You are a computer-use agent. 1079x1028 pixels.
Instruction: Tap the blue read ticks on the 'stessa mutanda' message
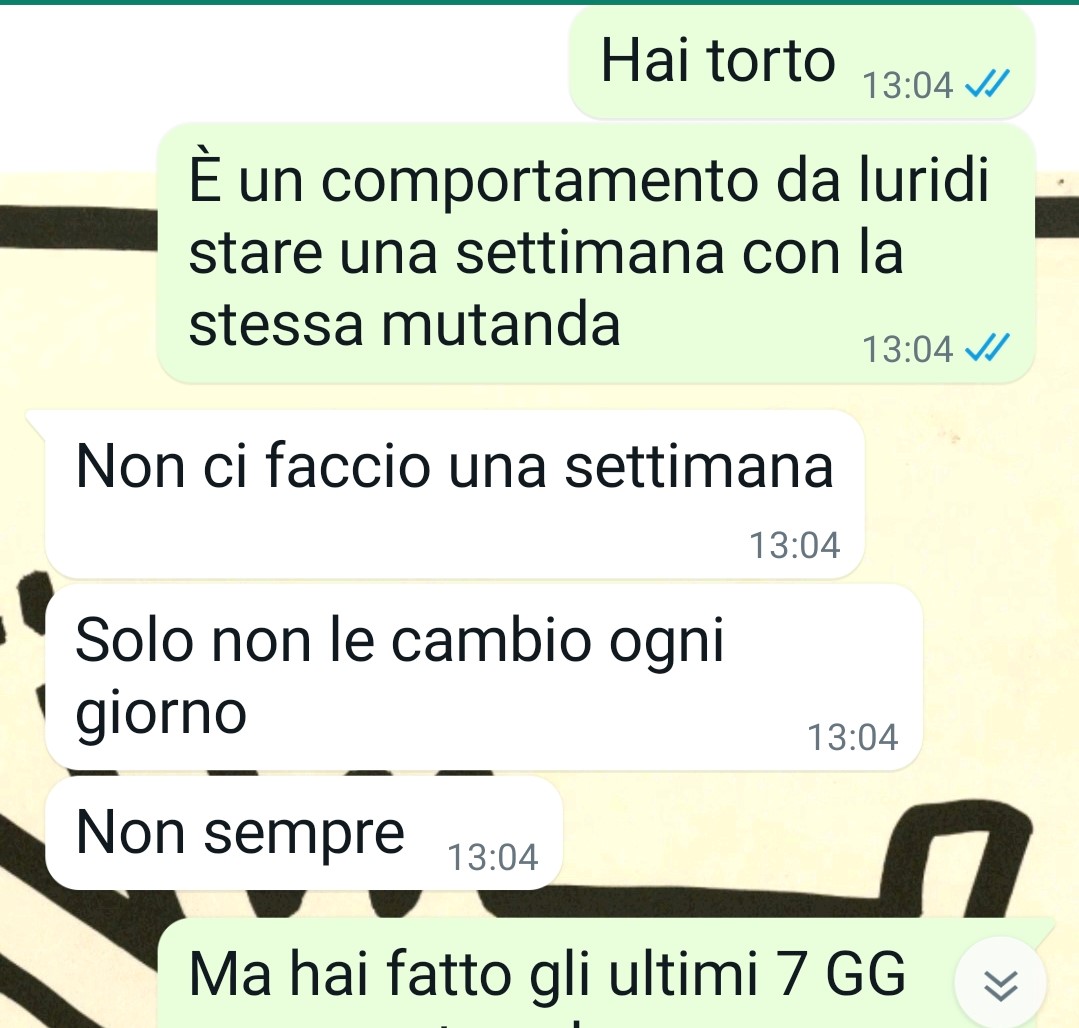click(987, 347)
